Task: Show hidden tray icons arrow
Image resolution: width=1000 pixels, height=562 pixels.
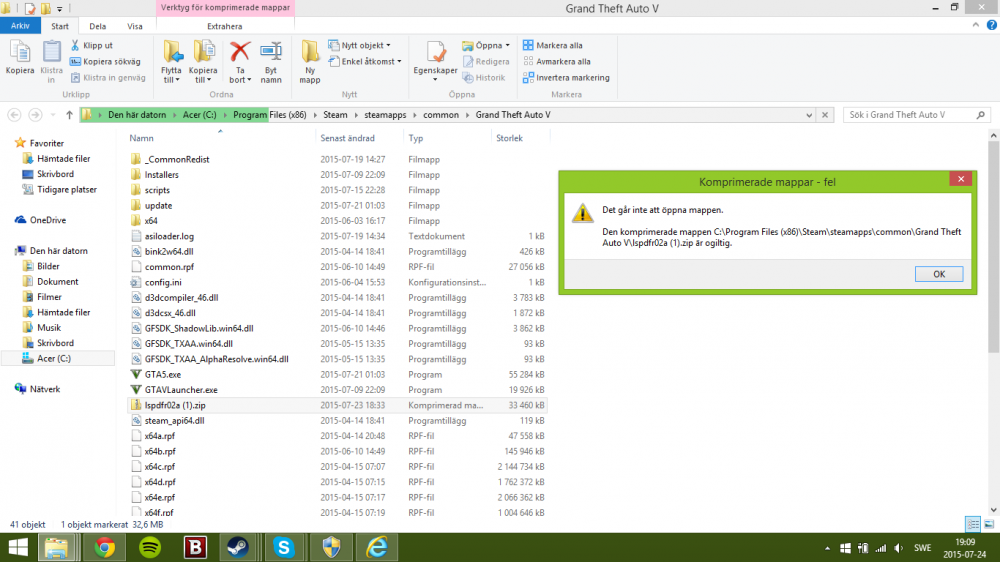Action: 827,548
